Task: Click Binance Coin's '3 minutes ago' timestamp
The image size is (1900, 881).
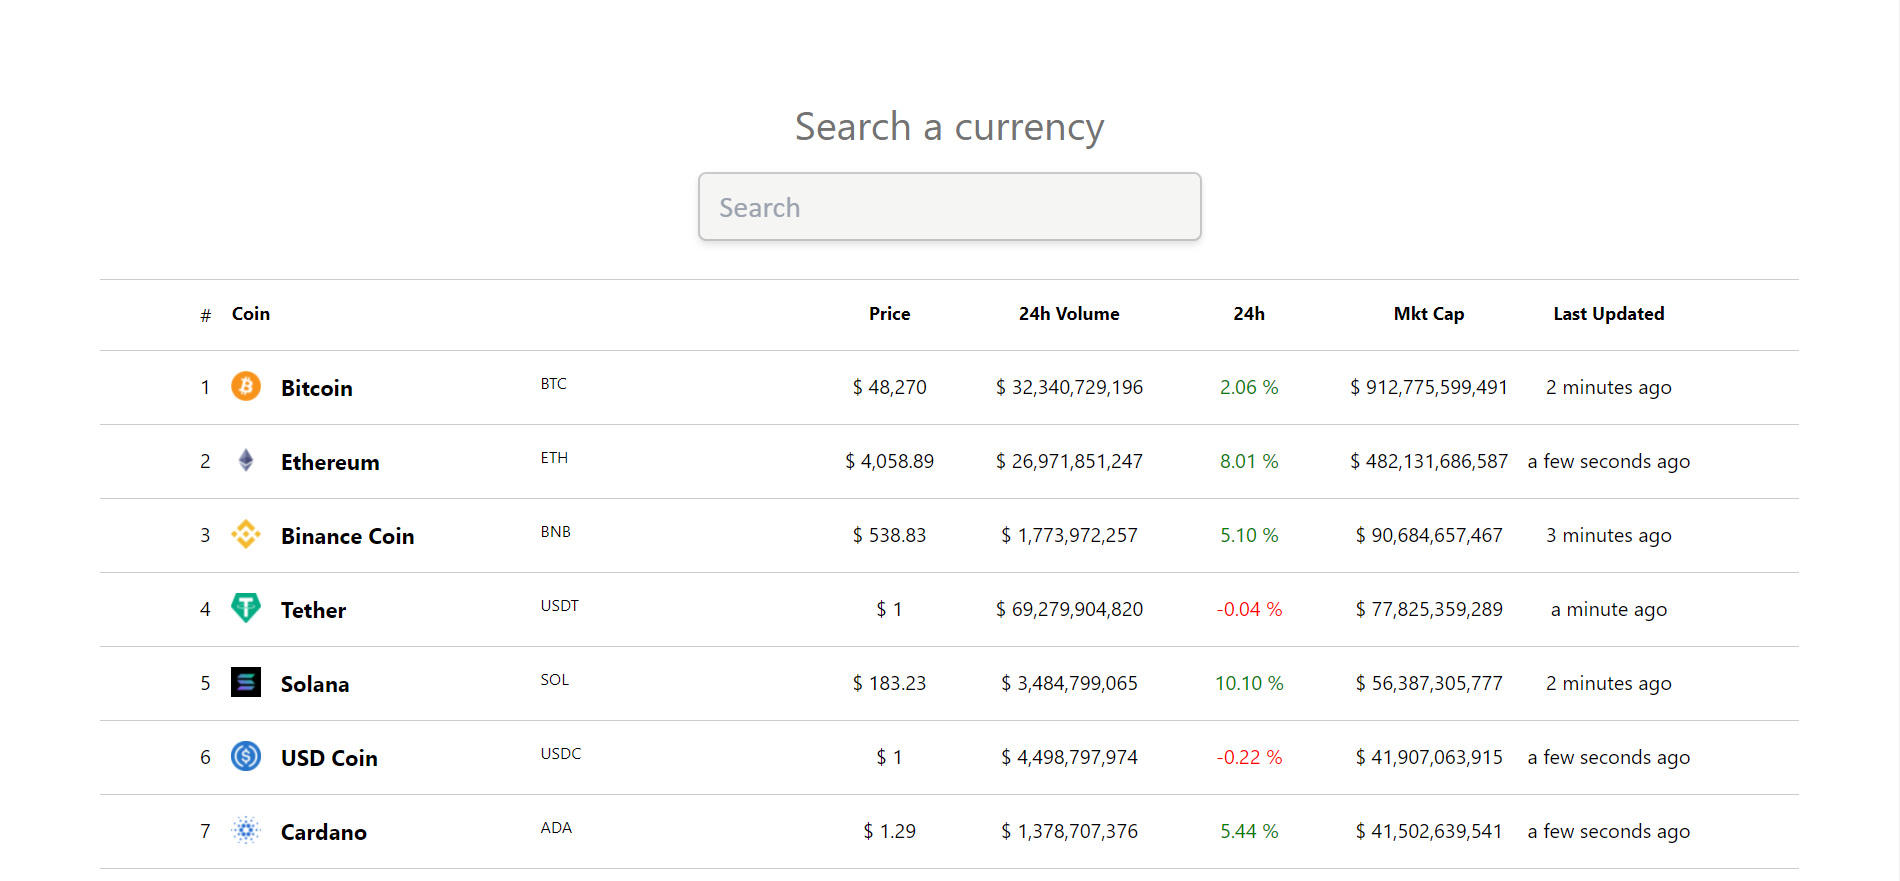Action: click(1609, 535)
